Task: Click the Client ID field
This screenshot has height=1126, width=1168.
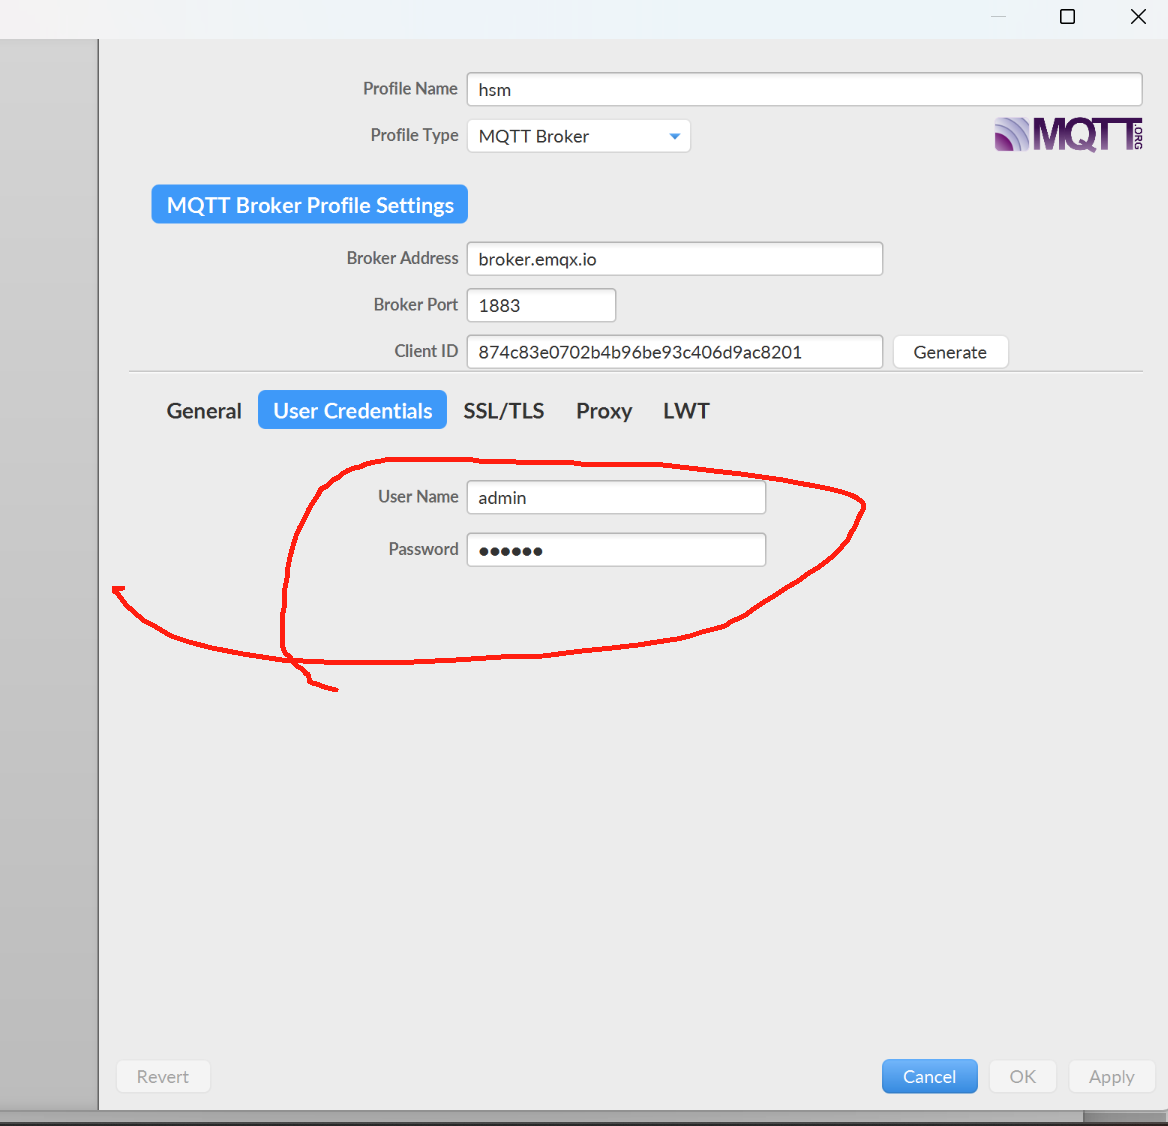Action: coord(675,352)
